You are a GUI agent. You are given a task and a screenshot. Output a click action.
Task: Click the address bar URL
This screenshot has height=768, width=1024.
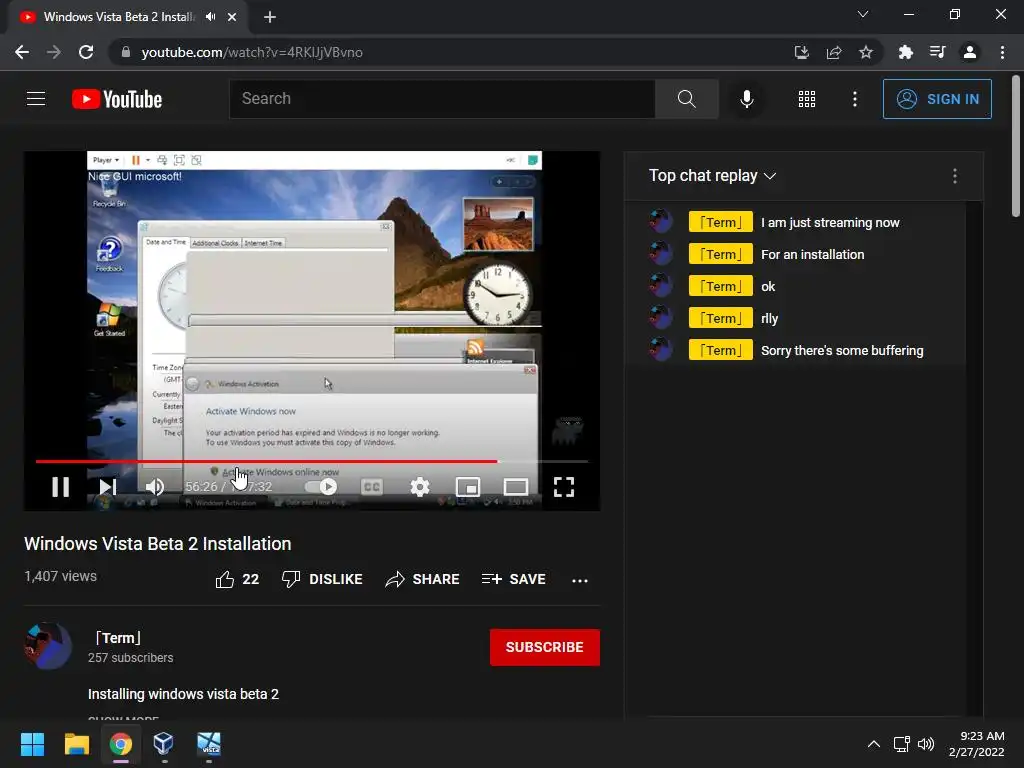(252, 52)
